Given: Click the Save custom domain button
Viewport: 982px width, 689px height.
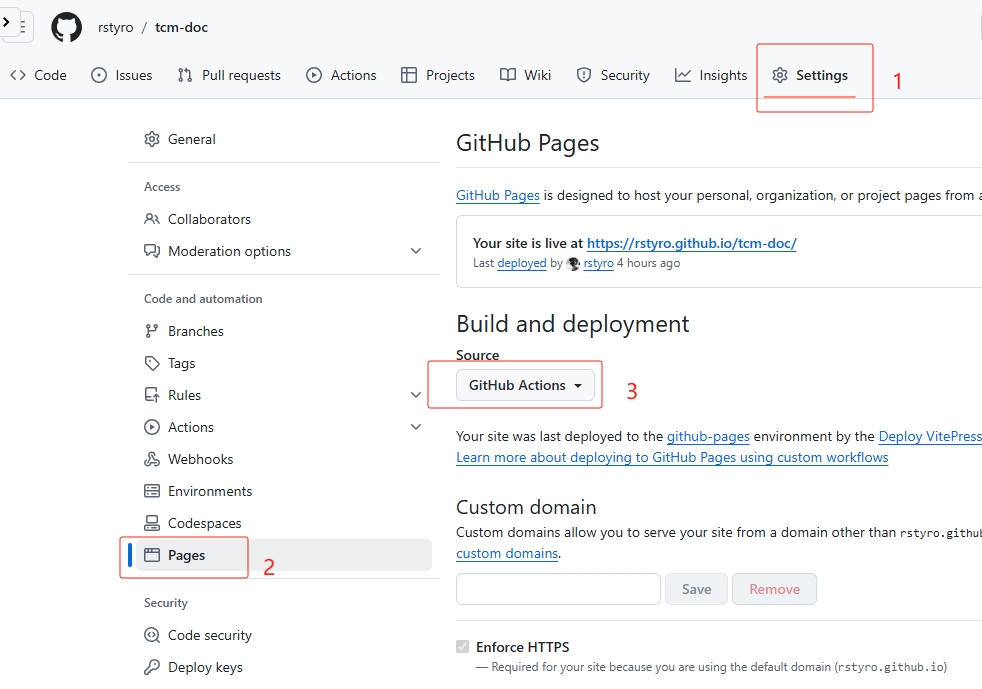Looking at the screenshot, I should pyautogui.click(x=696, y=589).
